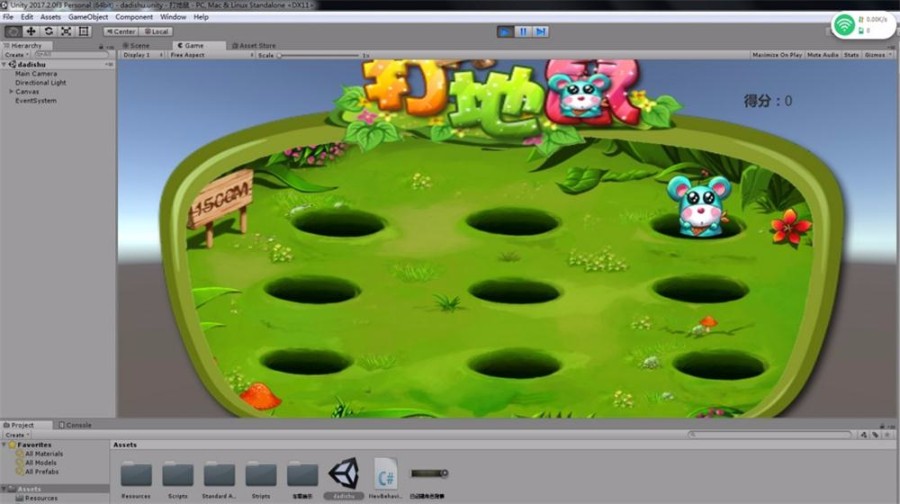Select the C# script asset

point(386,474)
